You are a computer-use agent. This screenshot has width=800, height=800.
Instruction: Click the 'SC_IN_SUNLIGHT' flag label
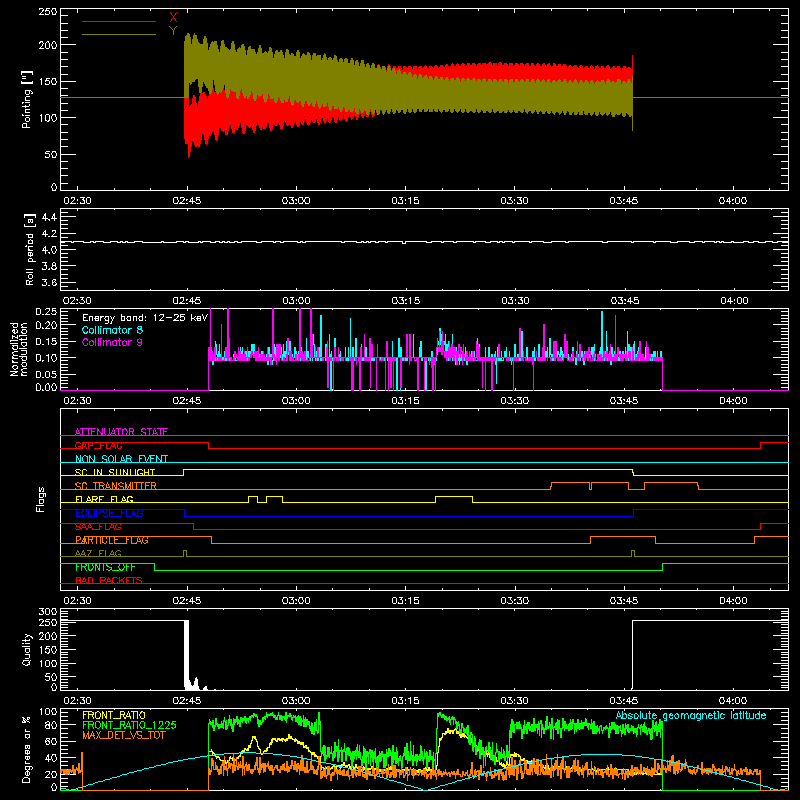click(115, 472)
